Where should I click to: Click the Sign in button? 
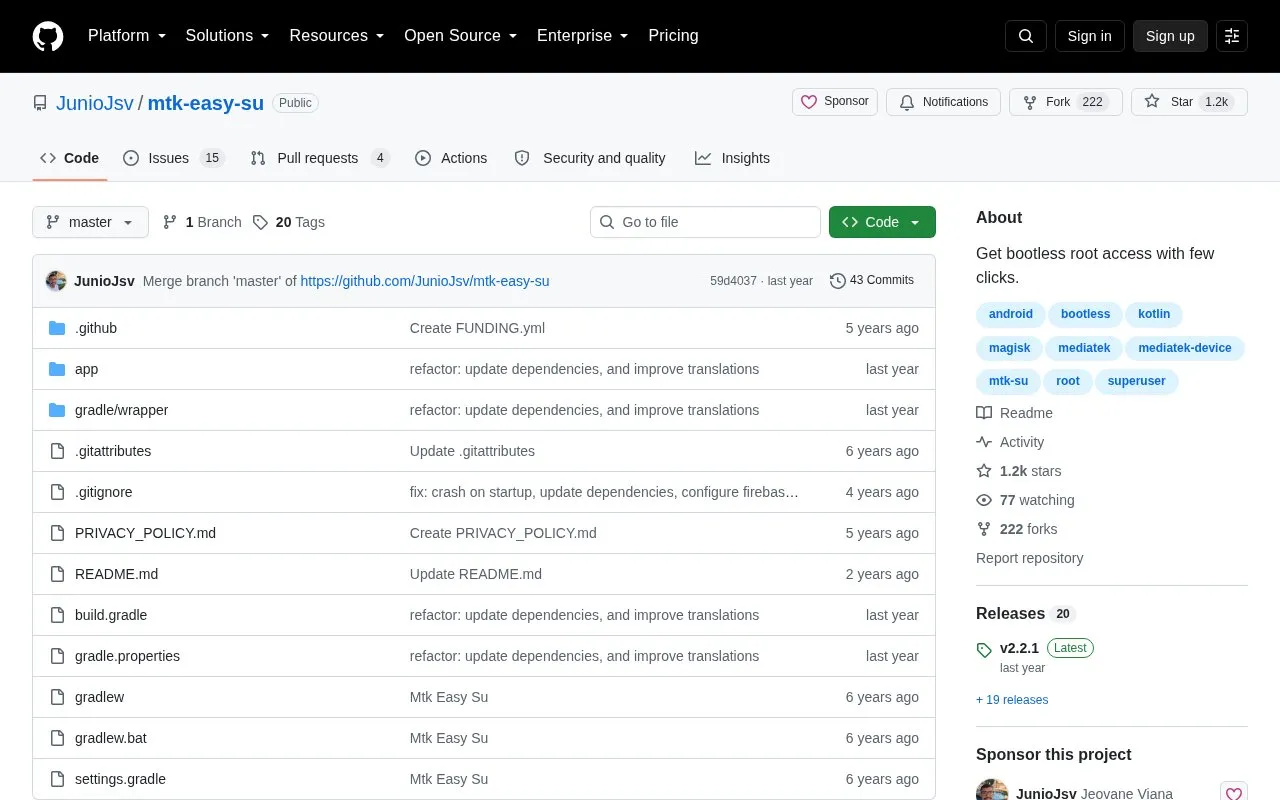pos(1089,36)
